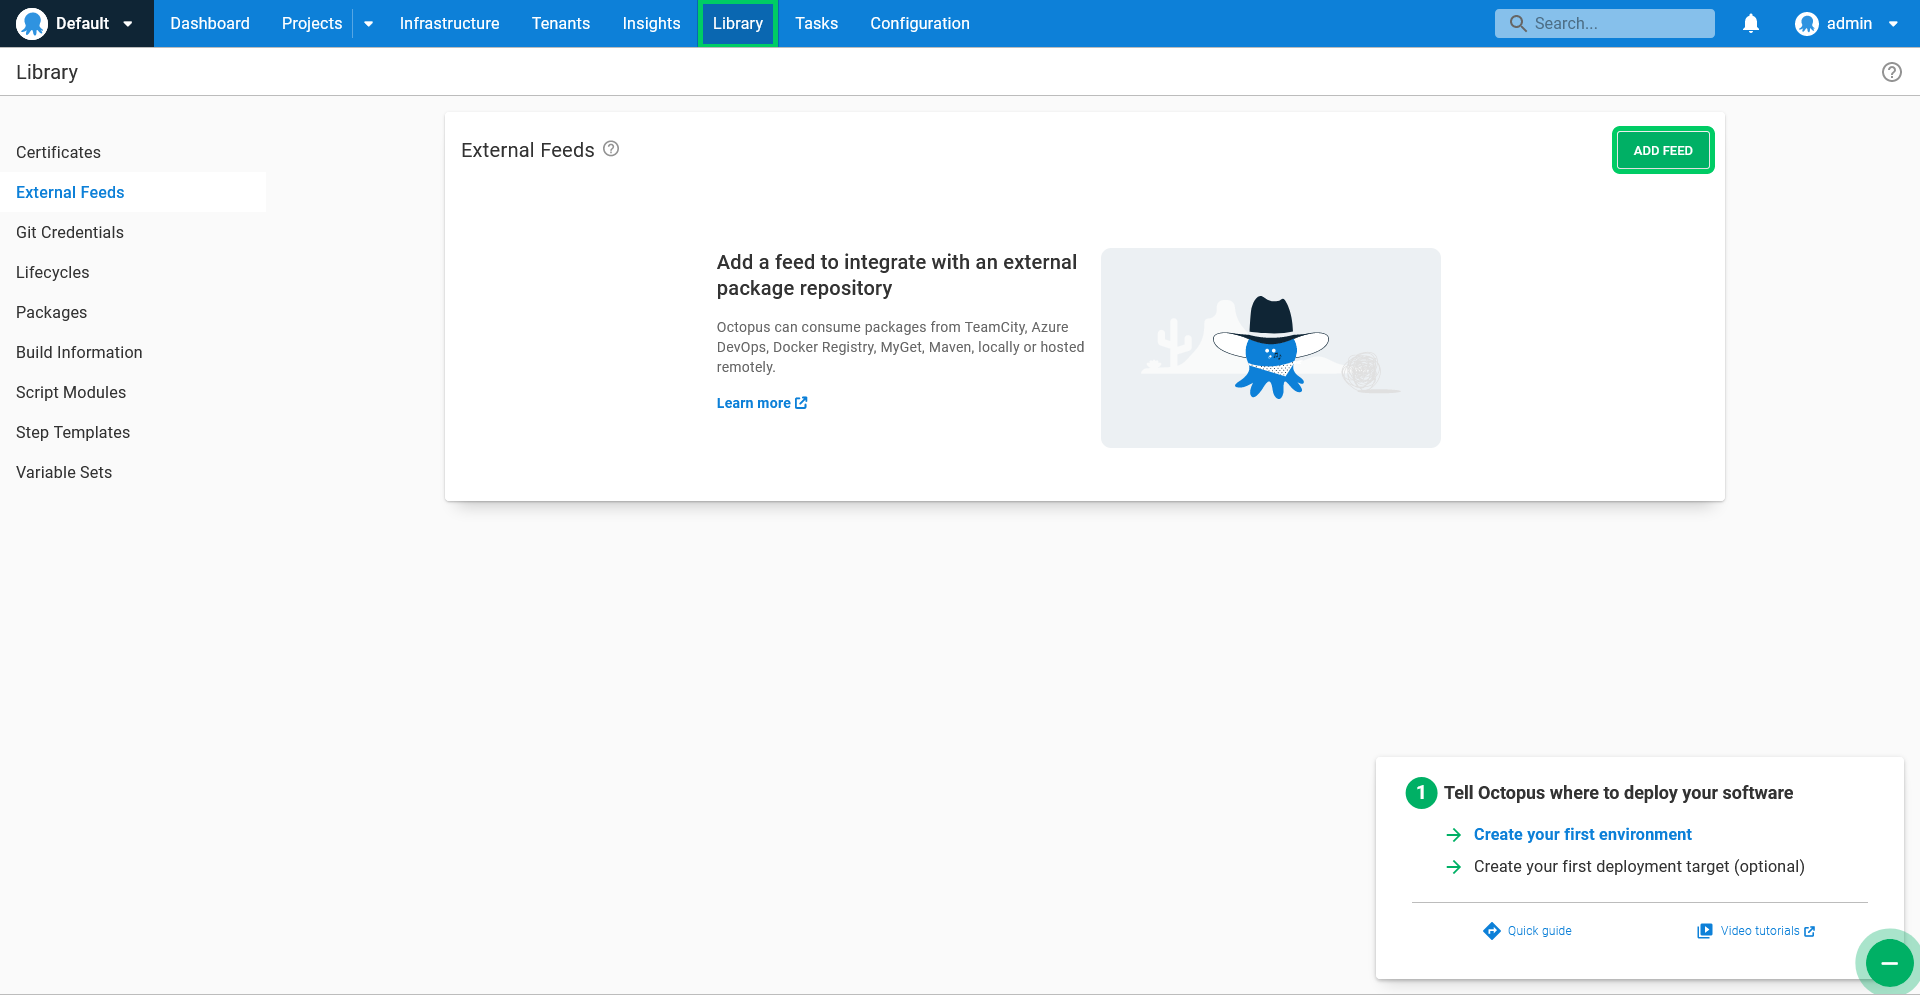Click the Video tutorials play icon
Image resolution: width=1920 pixels, height=995 pixels.
tap(1705, 931)
